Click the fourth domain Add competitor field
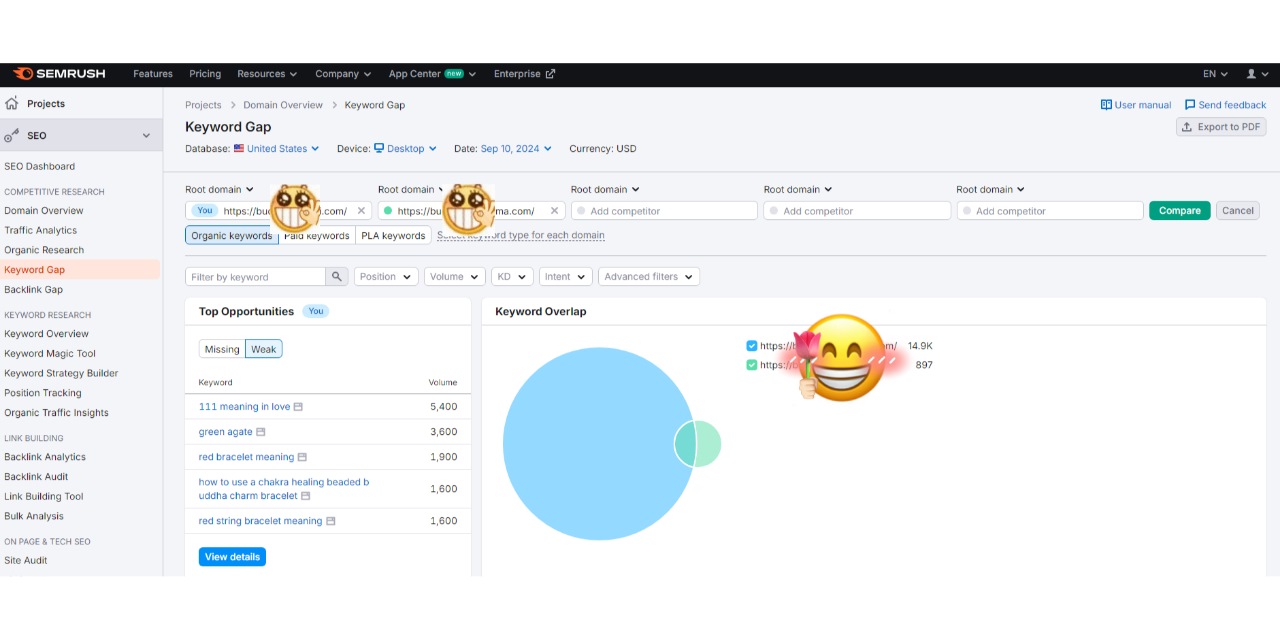 (x=857, y=211)
